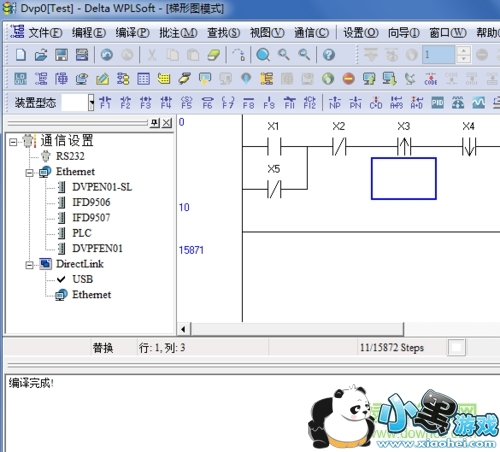Click the PN instruction icon

[x=355, y=103]
